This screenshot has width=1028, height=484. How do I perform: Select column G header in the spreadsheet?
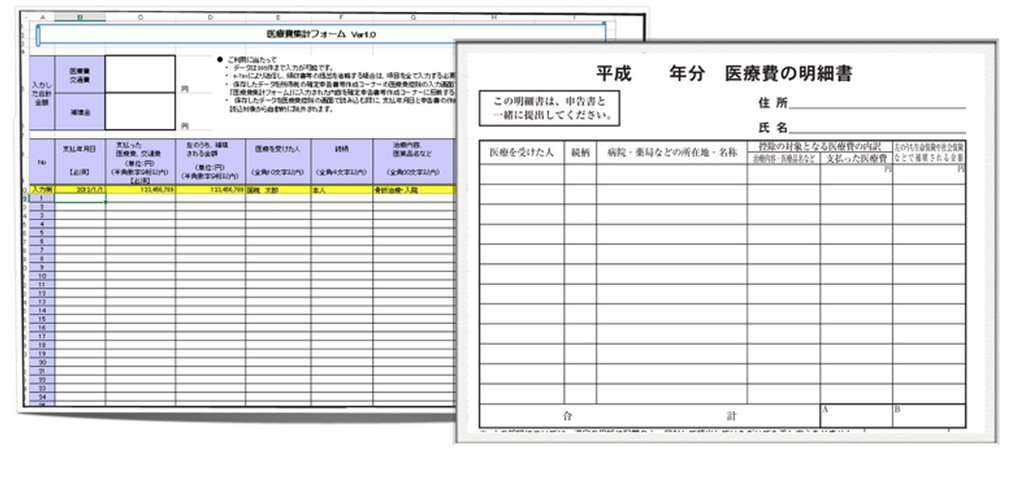pos(414,18)
